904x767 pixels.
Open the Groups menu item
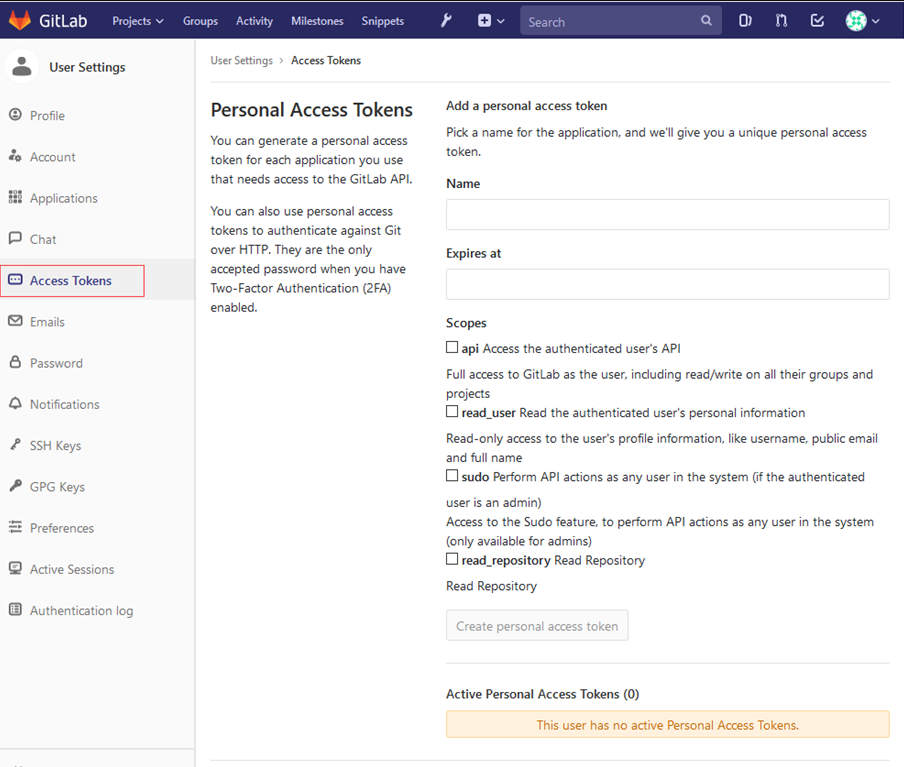[201, 21]
